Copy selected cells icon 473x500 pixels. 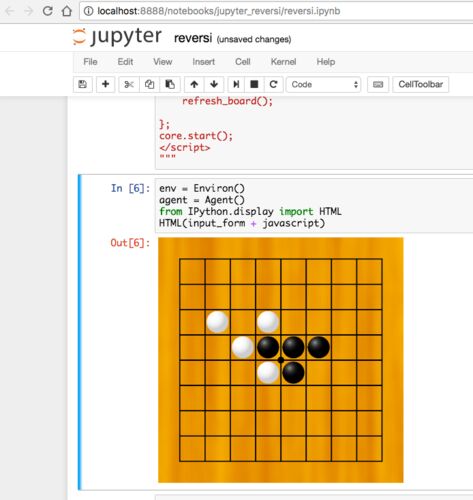(x=149, y=84)
